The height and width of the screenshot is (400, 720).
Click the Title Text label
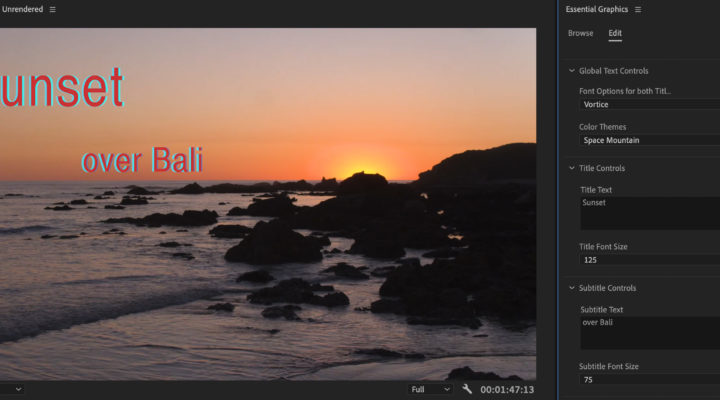tap(596, 190)
